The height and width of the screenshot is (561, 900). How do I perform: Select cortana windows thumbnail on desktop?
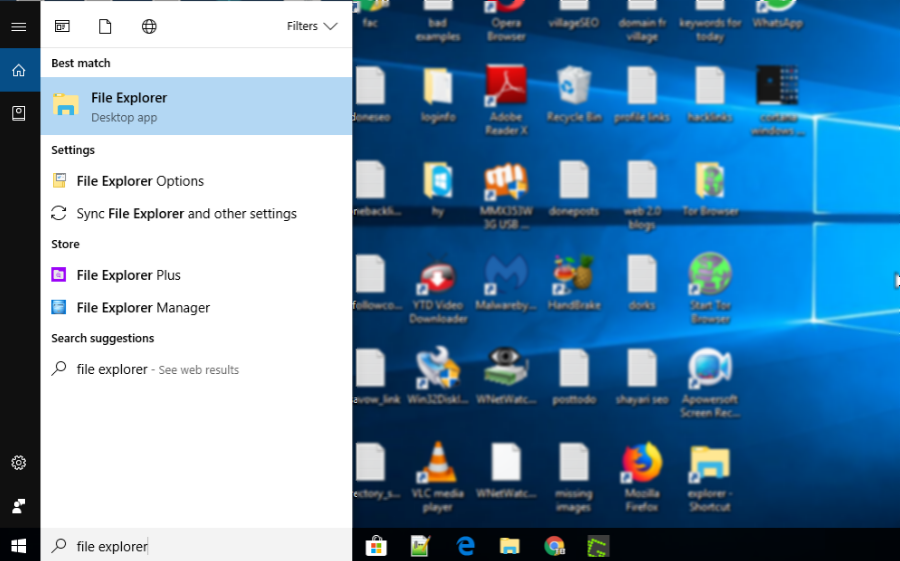click(x=778, y=100)
